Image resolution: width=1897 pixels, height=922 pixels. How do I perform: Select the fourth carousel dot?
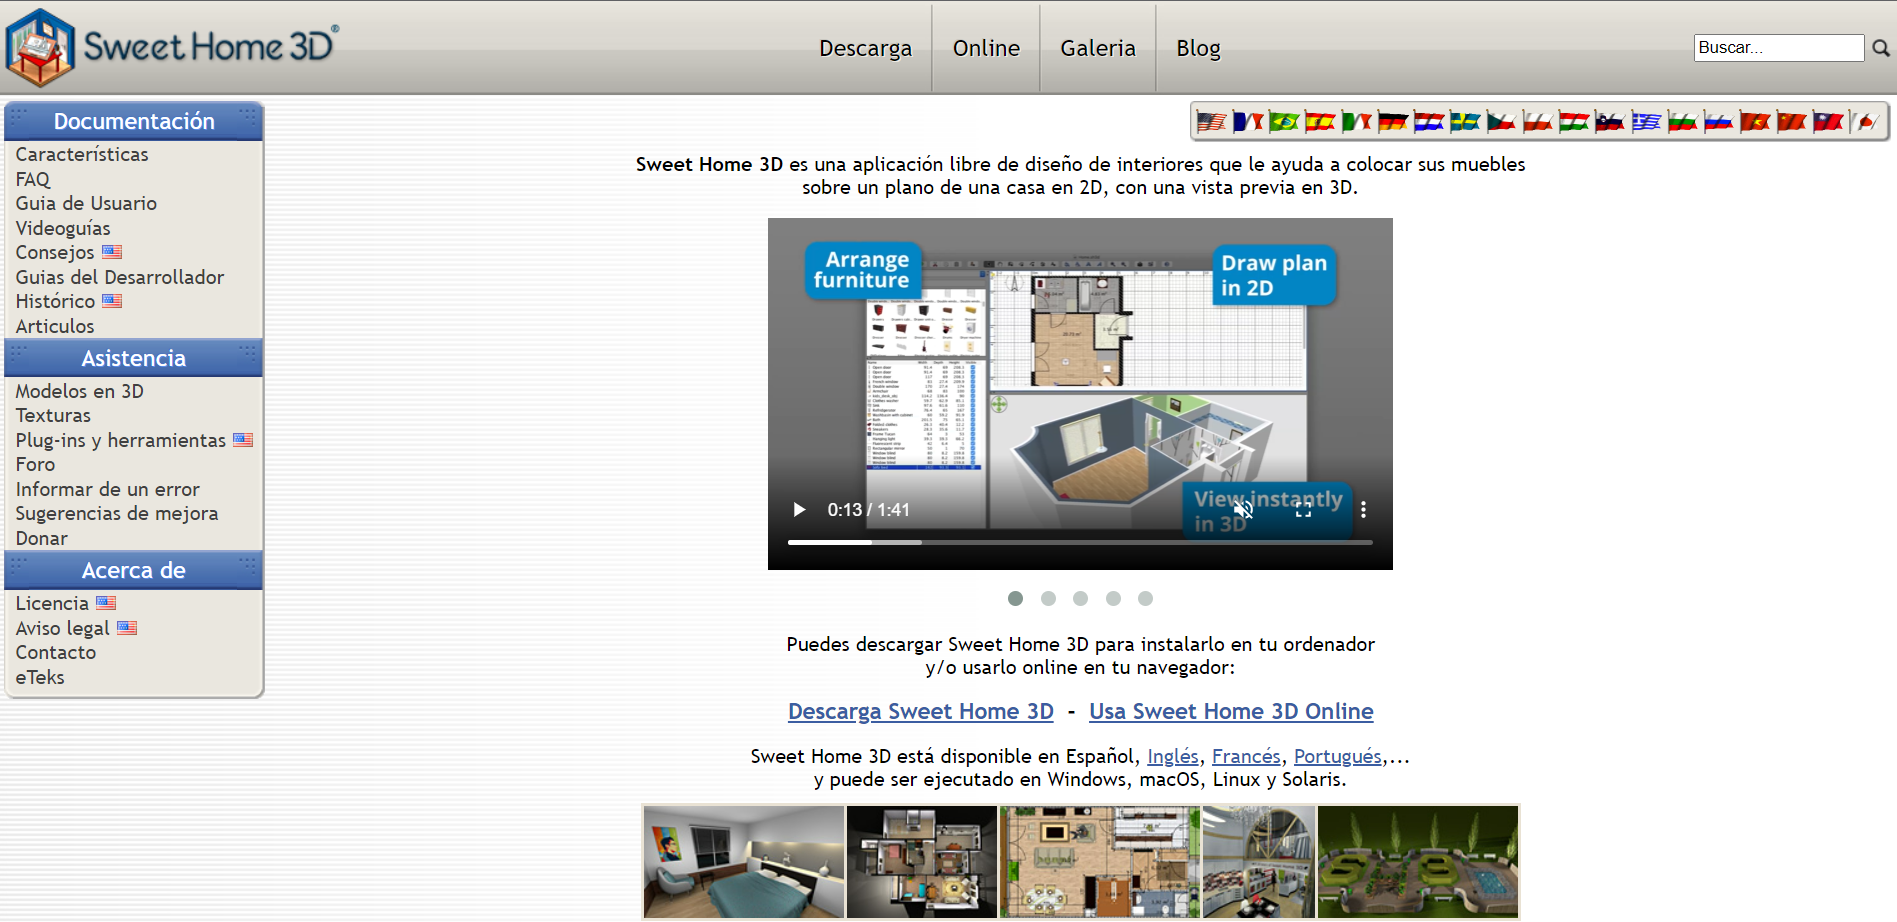[1113, 598]
